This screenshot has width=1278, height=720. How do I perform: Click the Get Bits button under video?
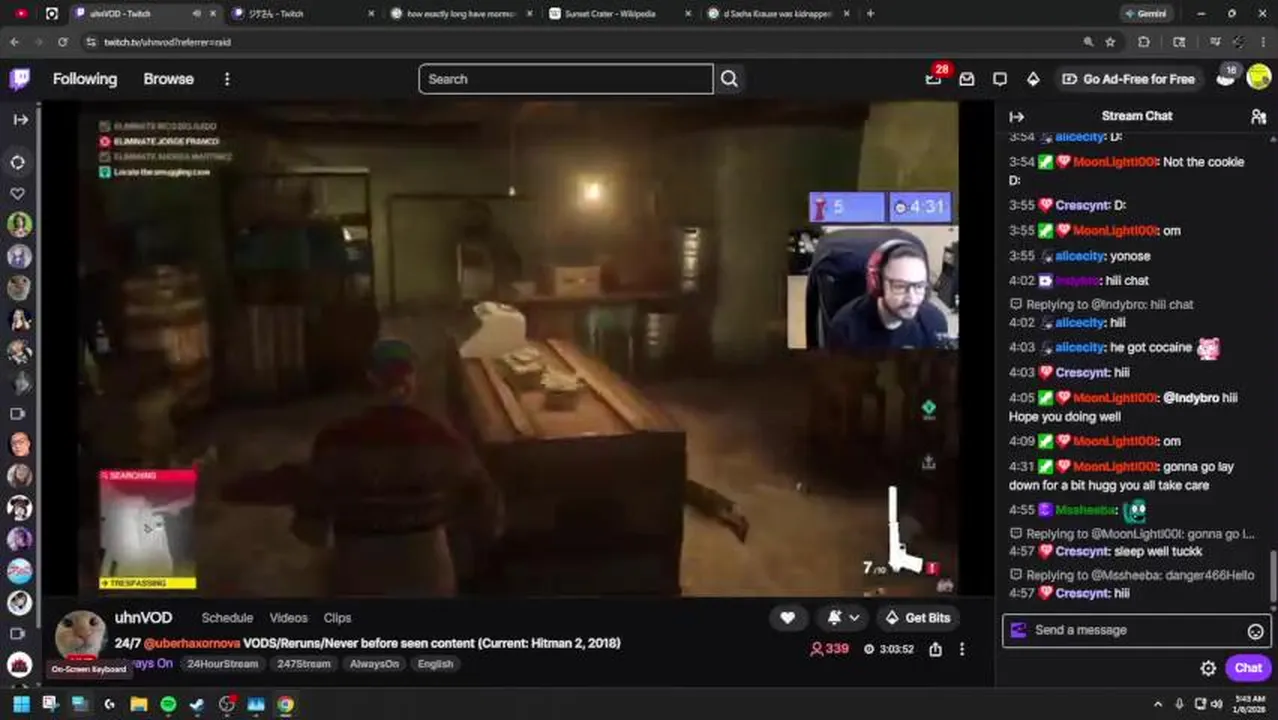[918, 618]
